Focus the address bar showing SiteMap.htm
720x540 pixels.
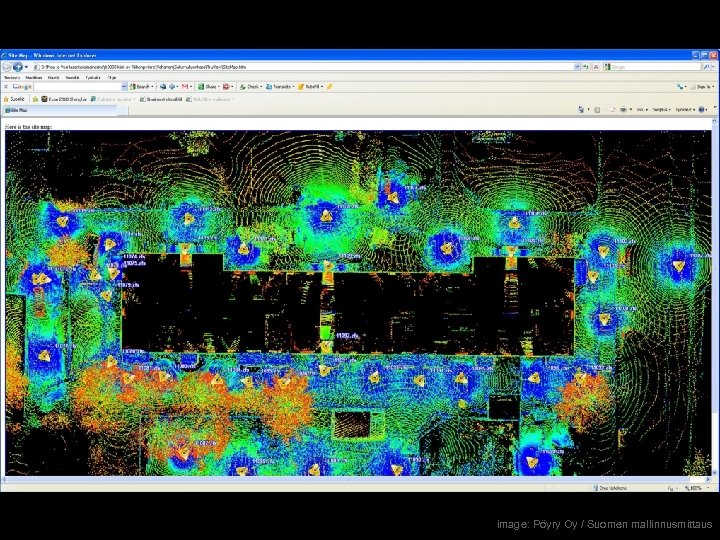(303, 67)
